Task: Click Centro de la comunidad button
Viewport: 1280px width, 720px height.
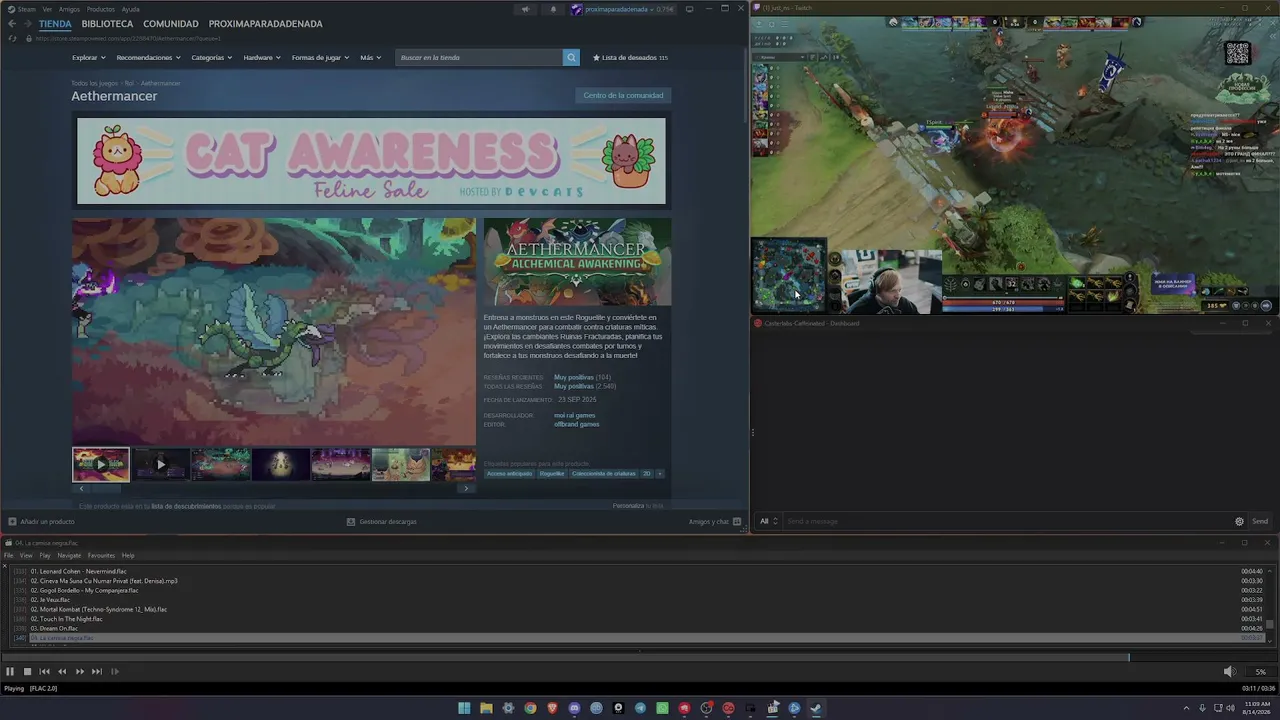Action: [623, 95]
